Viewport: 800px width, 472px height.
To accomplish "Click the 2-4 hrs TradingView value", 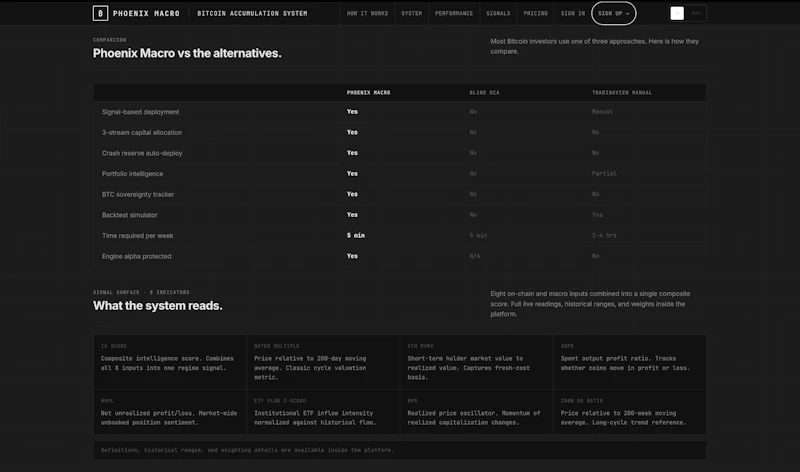I will click(x=604, y=236).
